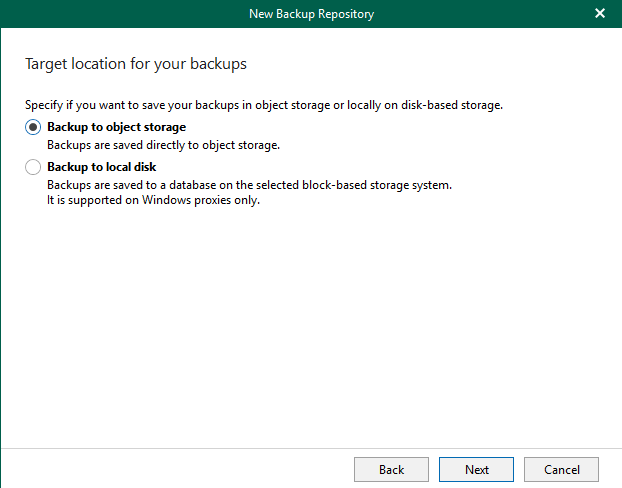Click the green left edge of the wizard
622x488 pixels.
click(2, 250)
